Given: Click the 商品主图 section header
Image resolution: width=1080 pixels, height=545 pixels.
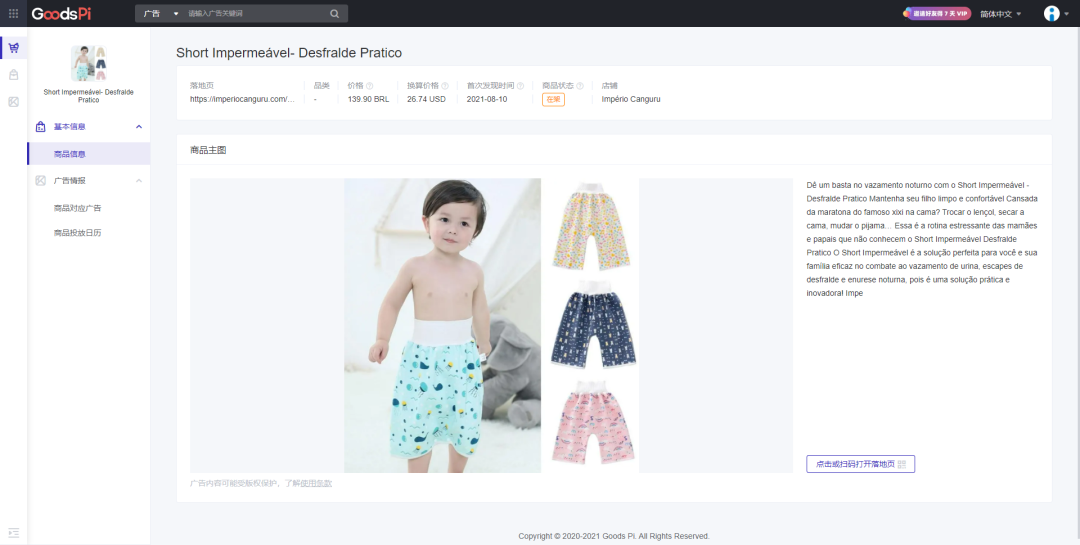Looking at the screenshot, I should (x=208, y=150).
